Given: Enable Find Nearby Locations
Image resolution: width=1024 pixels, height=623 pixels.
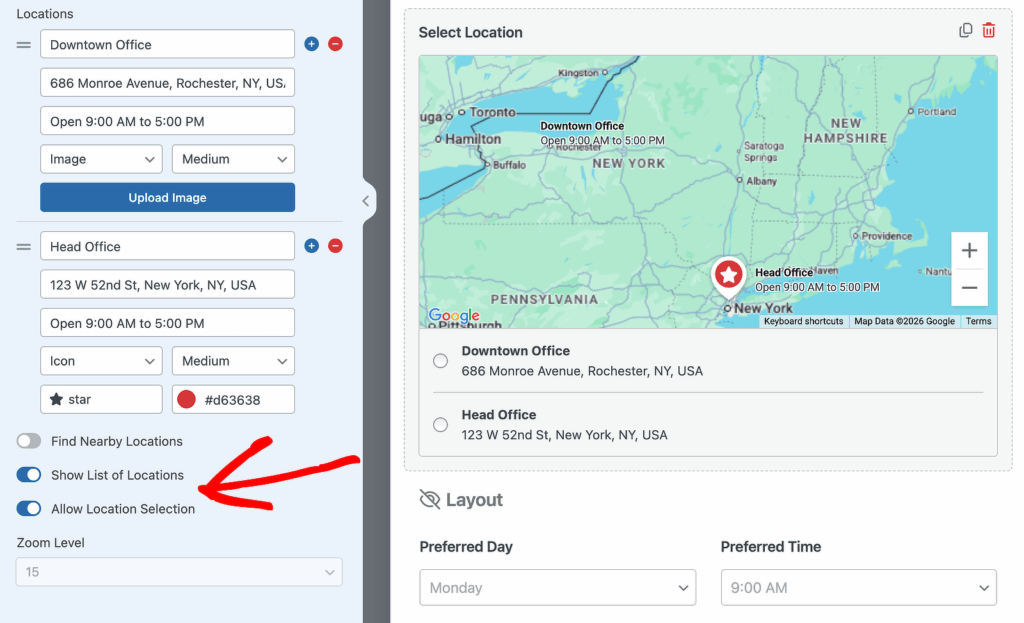Looking at the screenshot, I should tap(30, 441).
